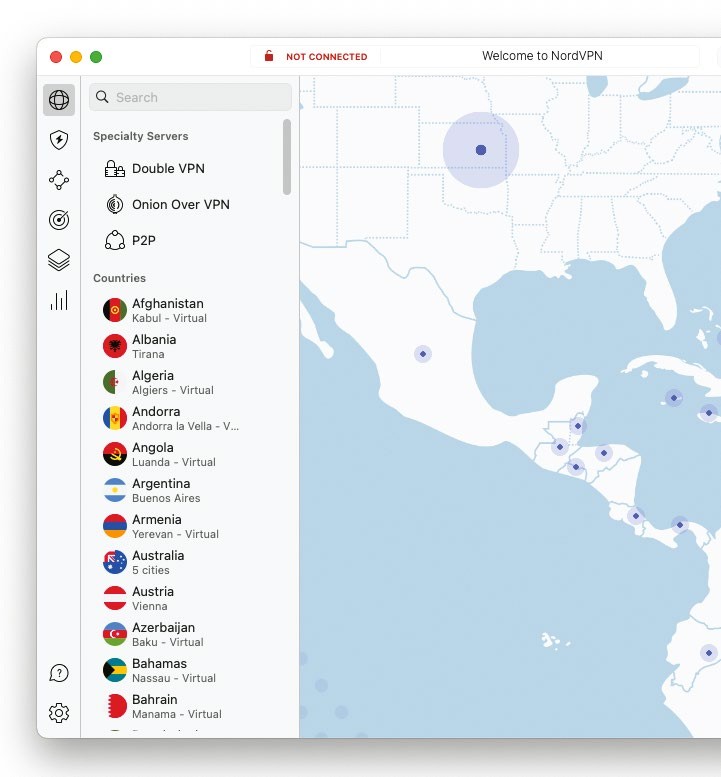Click the Specialty Servers heading
Viewport: 721px width, 777px height.
point(141,136)
